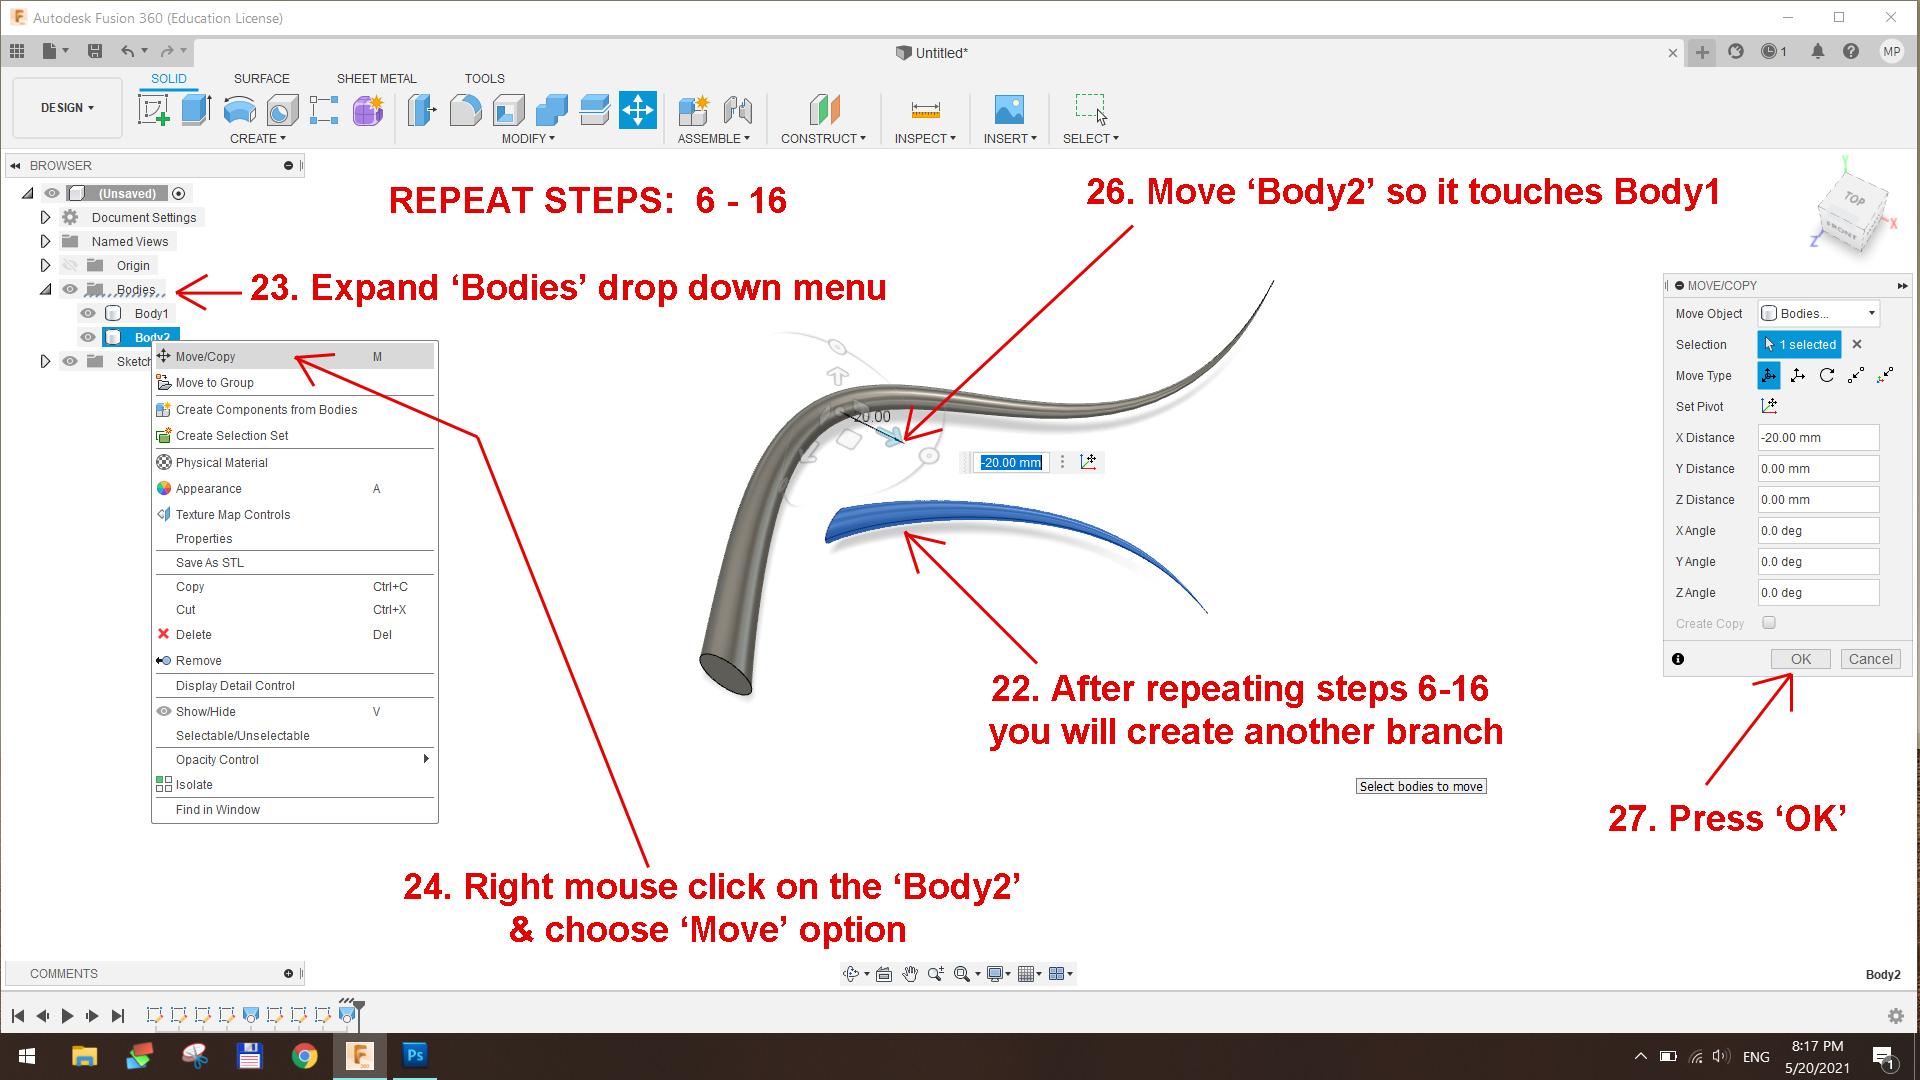The image size is (1920, 1080).
Task: Click the Set Pivot icon
Action: pos(1769,406)
